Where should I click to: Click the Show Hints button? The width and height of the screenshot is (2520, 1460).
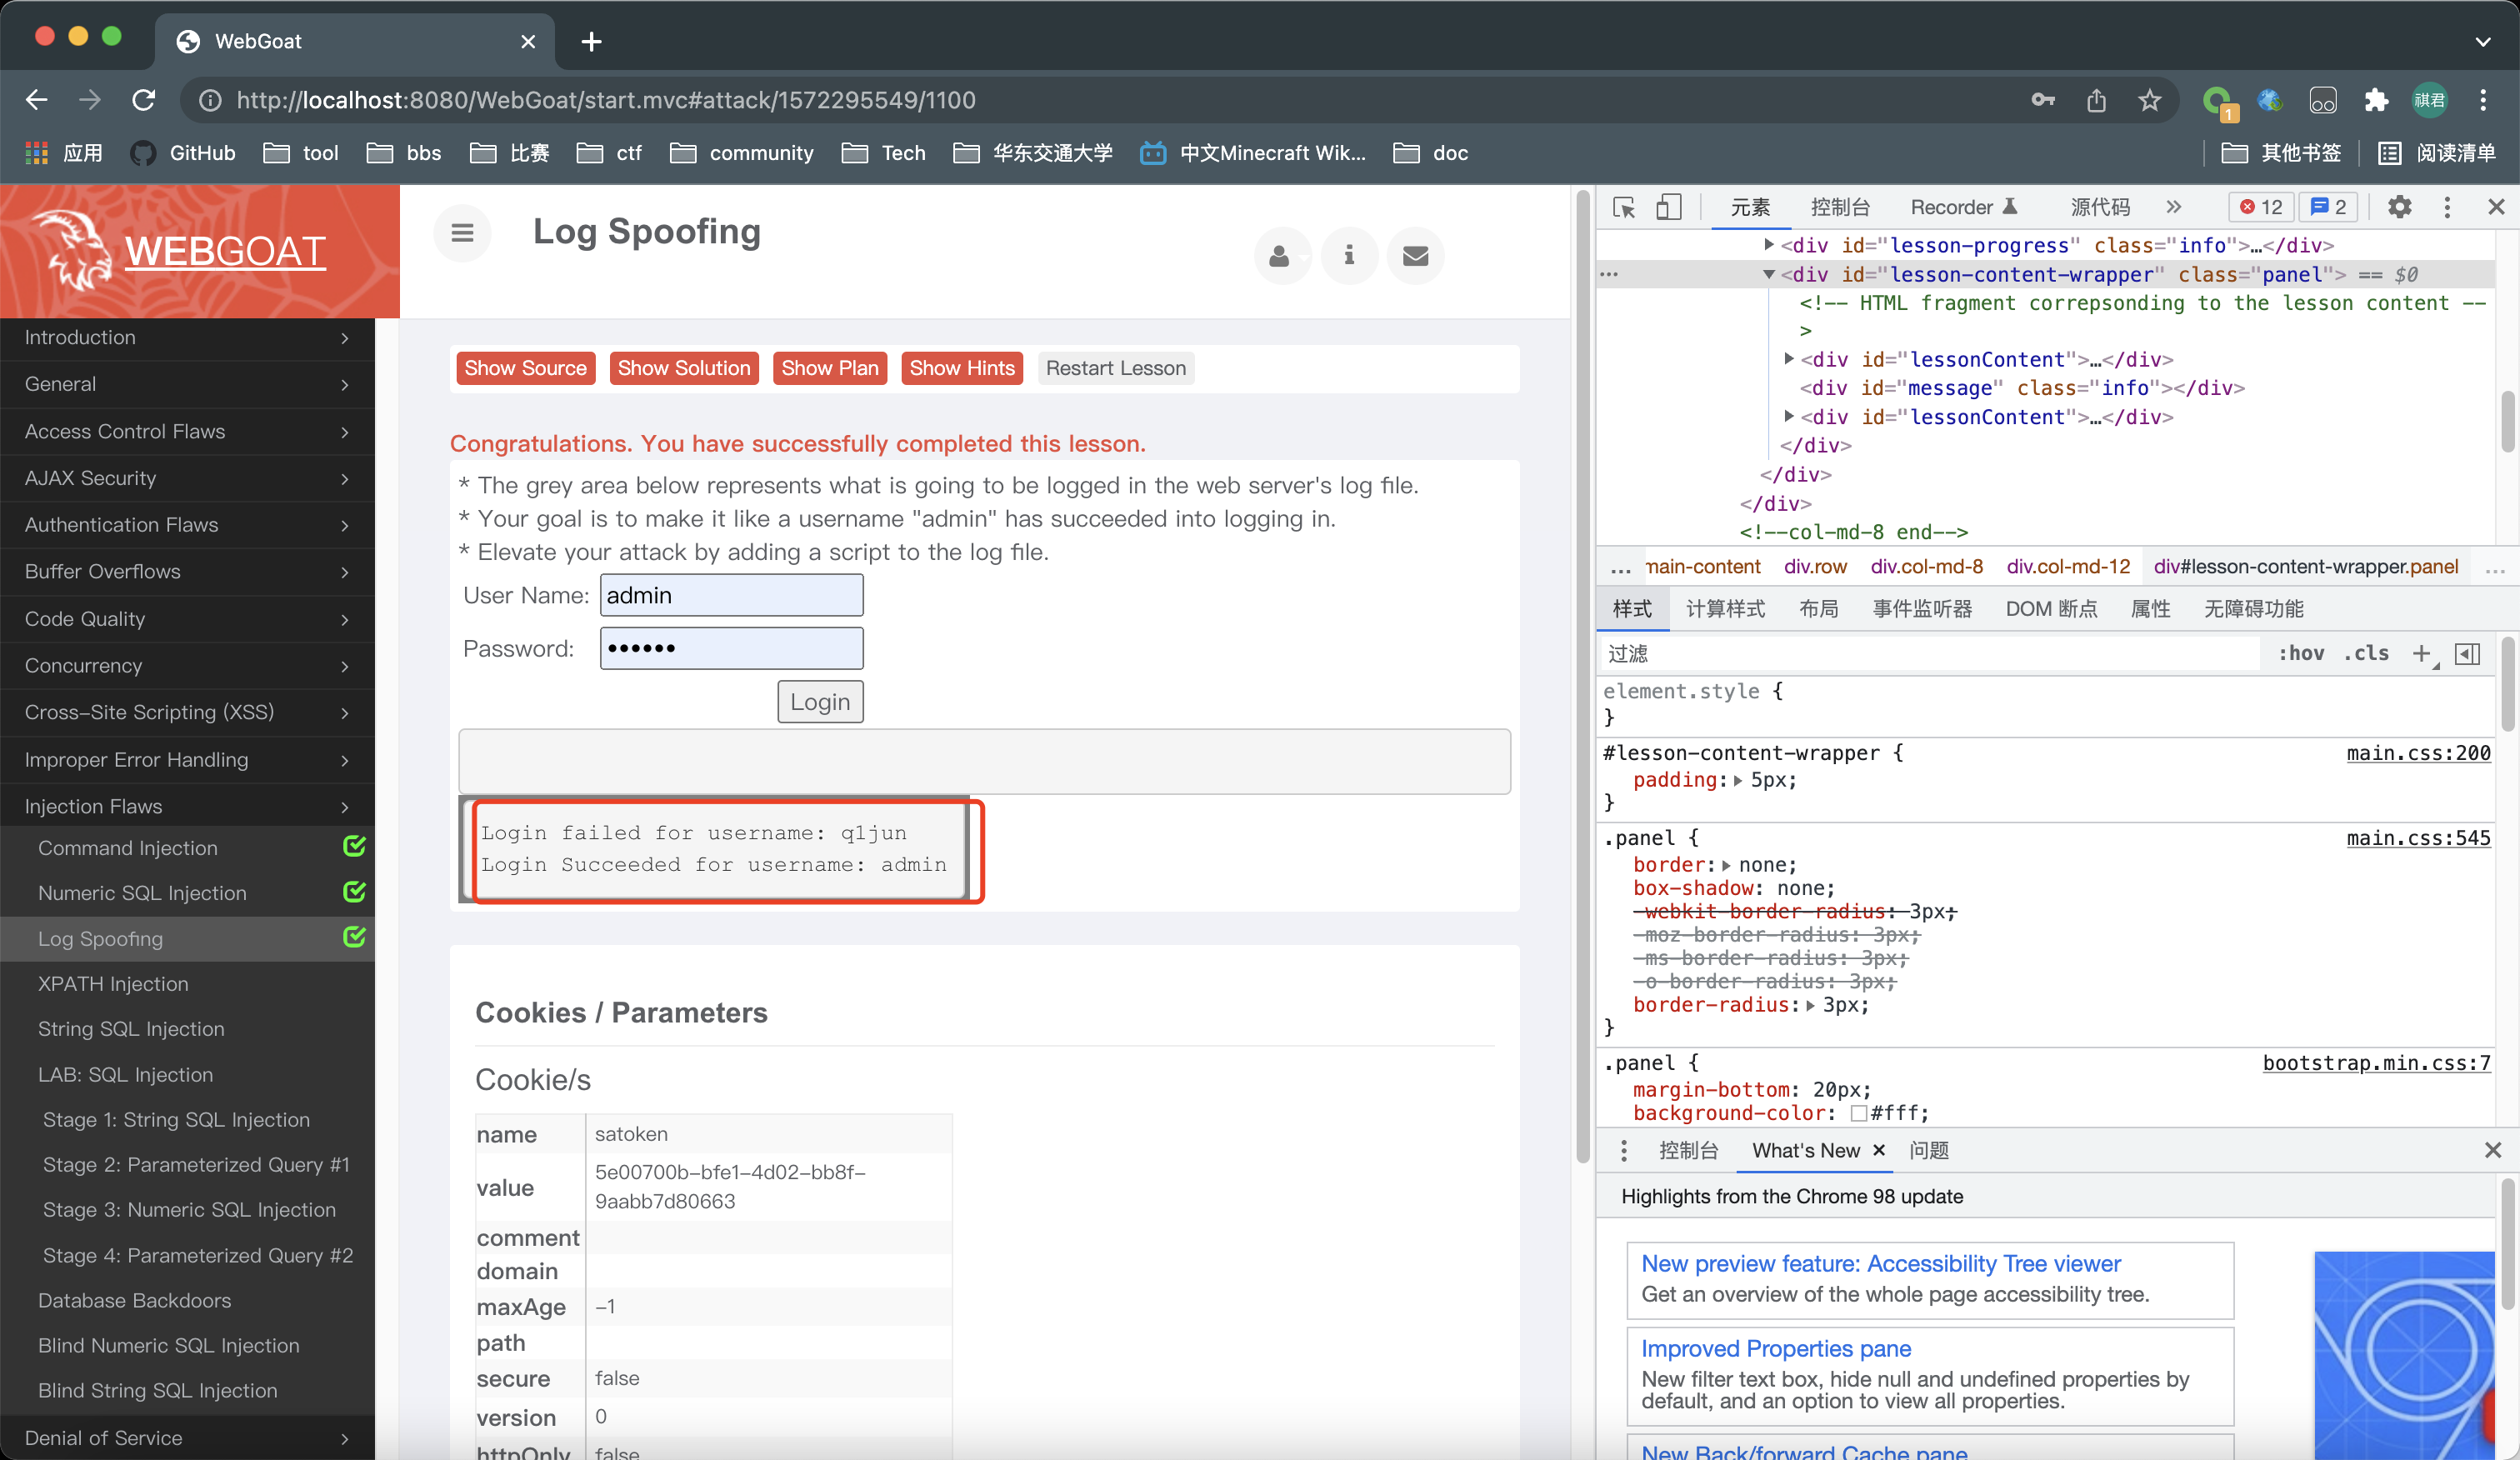click(x=961, y=367)
